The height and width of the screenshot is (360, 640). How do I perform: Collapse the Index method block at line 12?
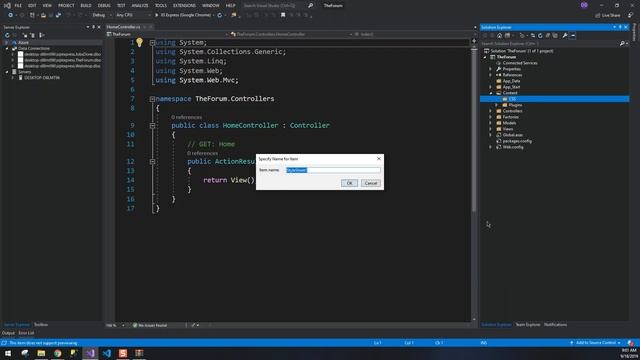point(152,162)
